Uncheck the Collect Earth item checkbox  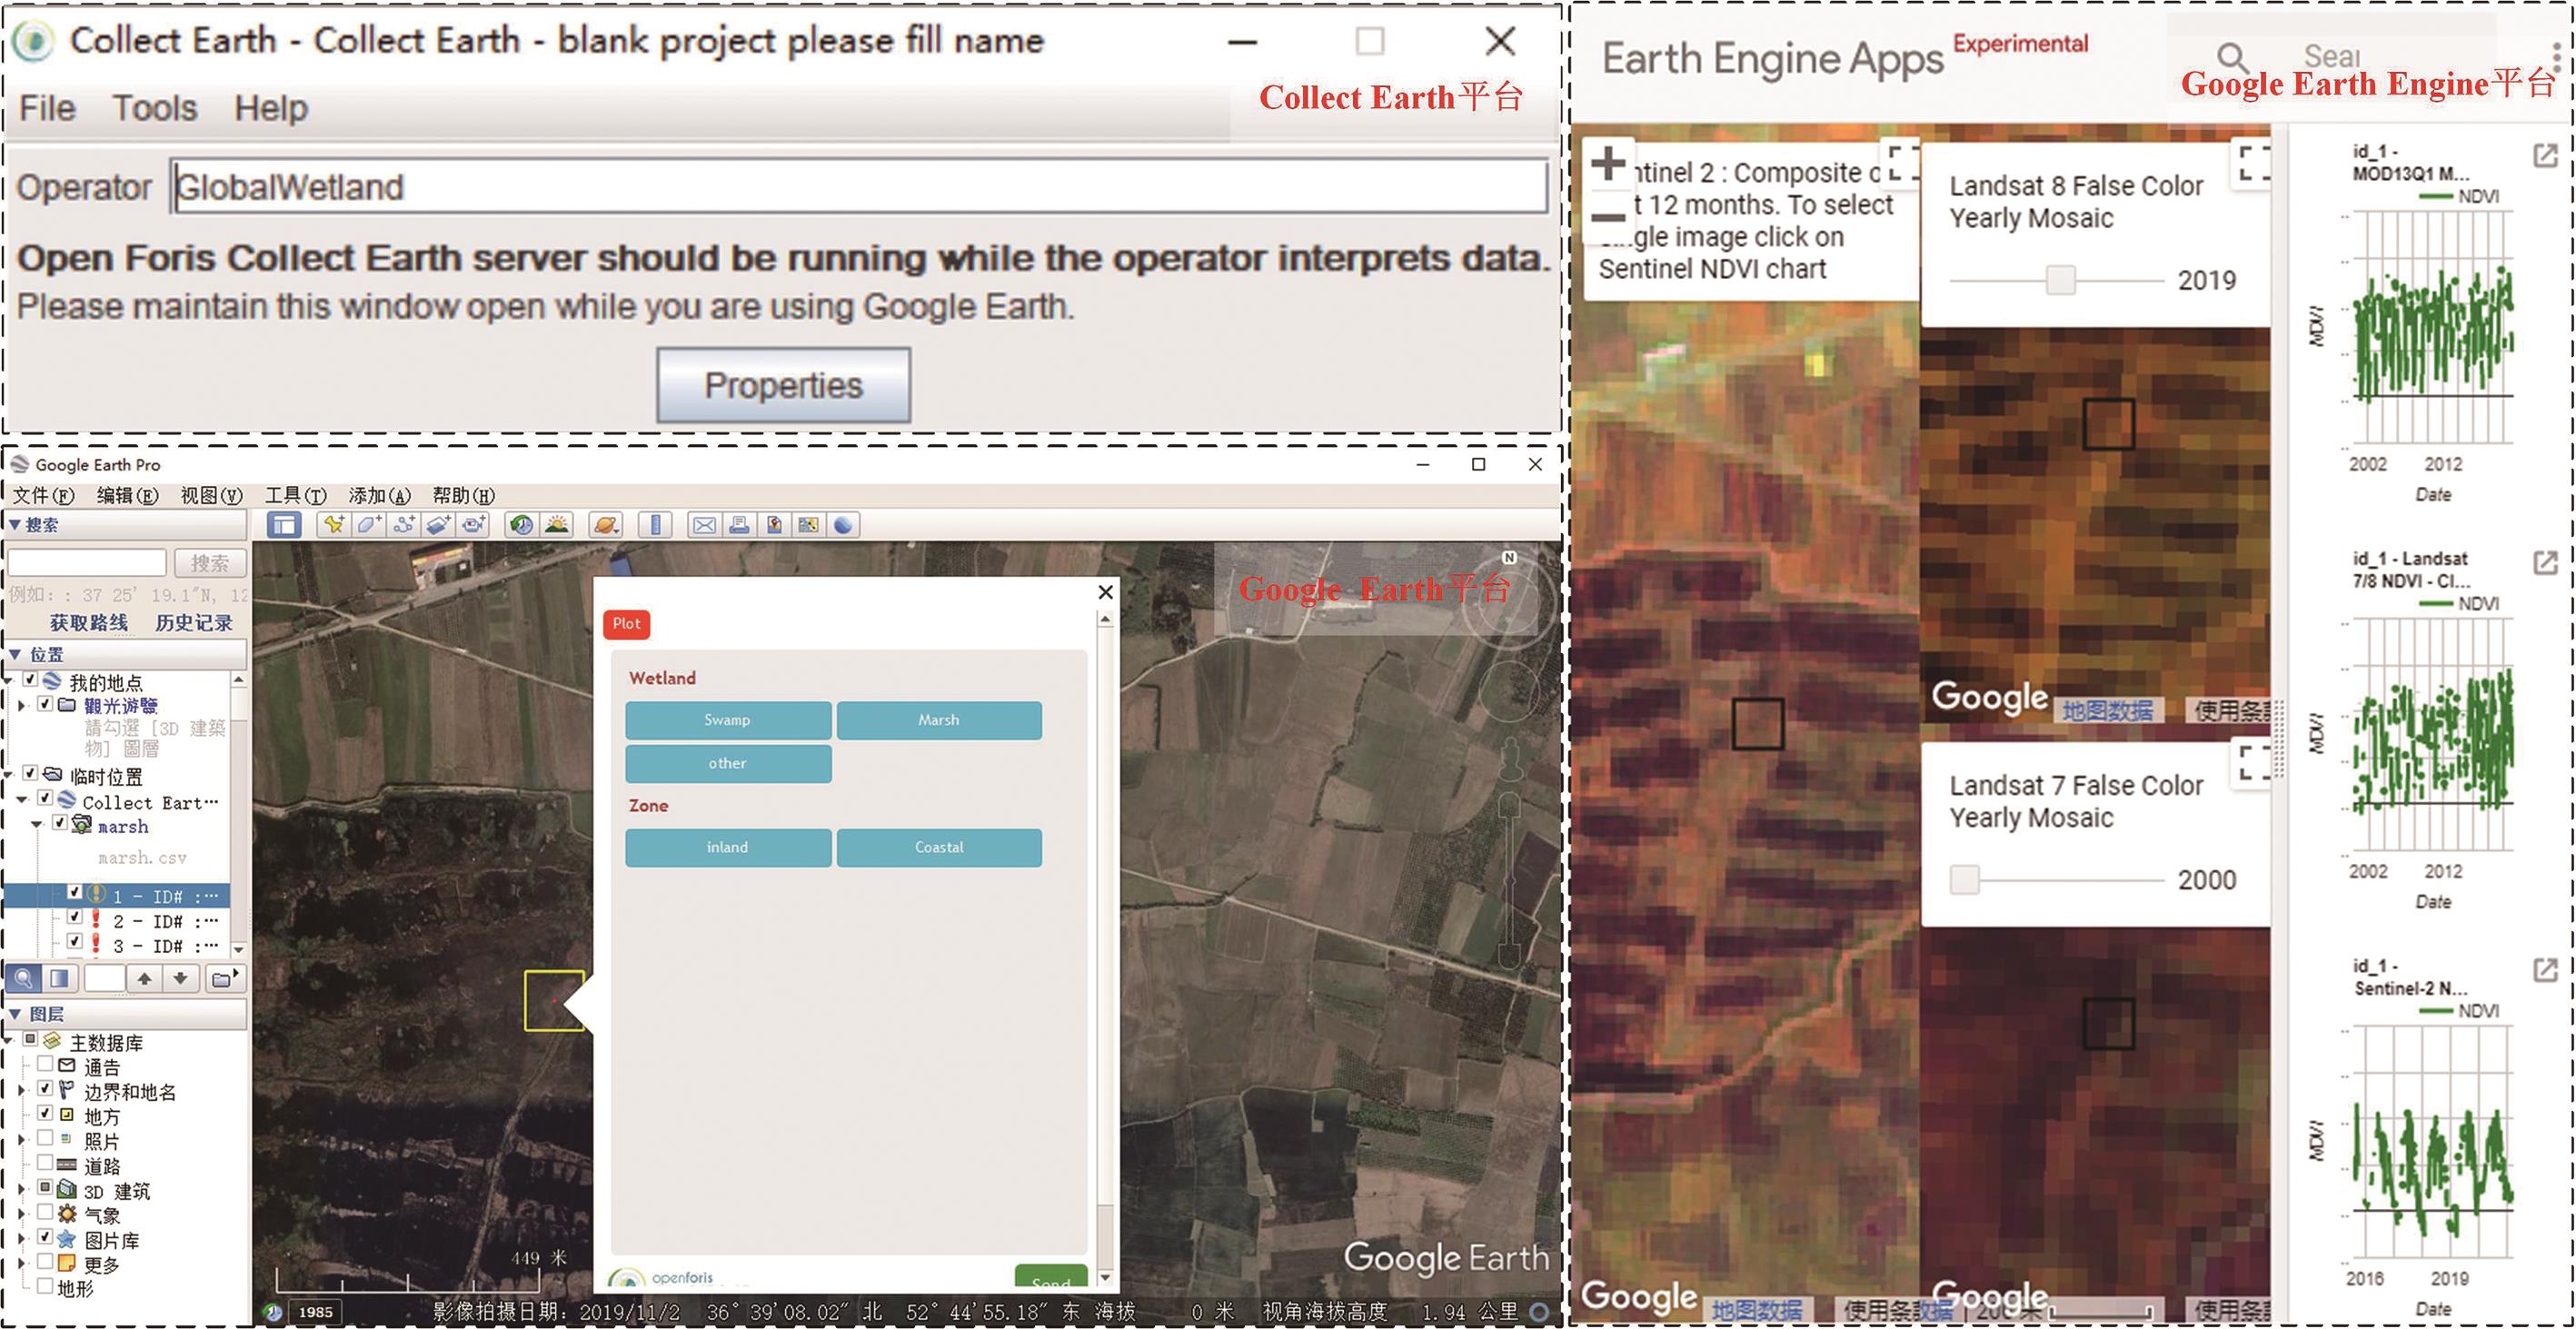tap(45, 798)
